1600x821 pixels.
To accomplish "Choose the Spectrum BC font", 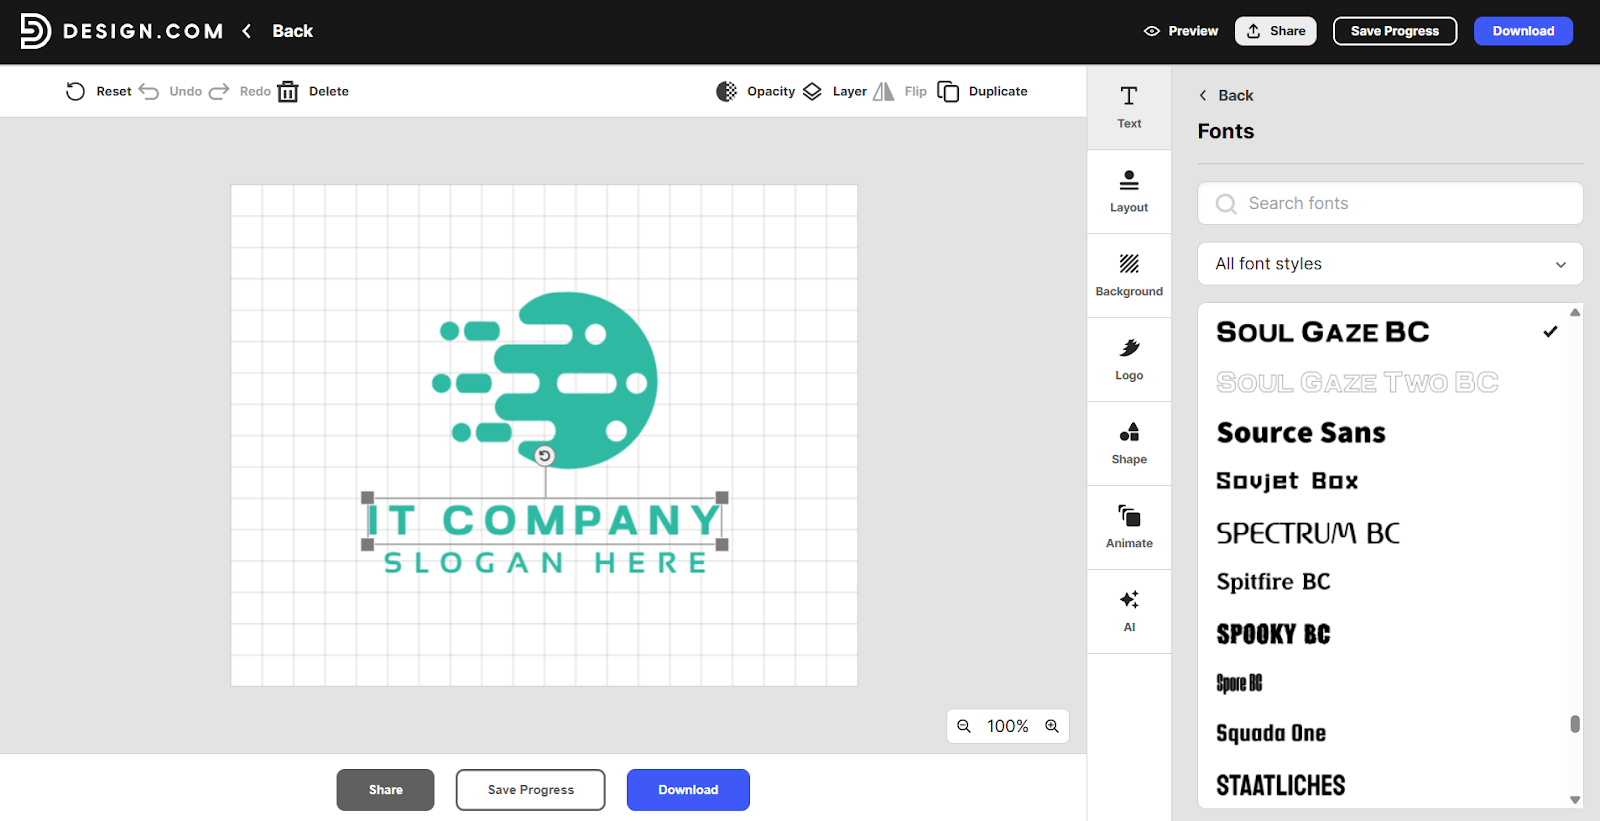I will 1307,533.
